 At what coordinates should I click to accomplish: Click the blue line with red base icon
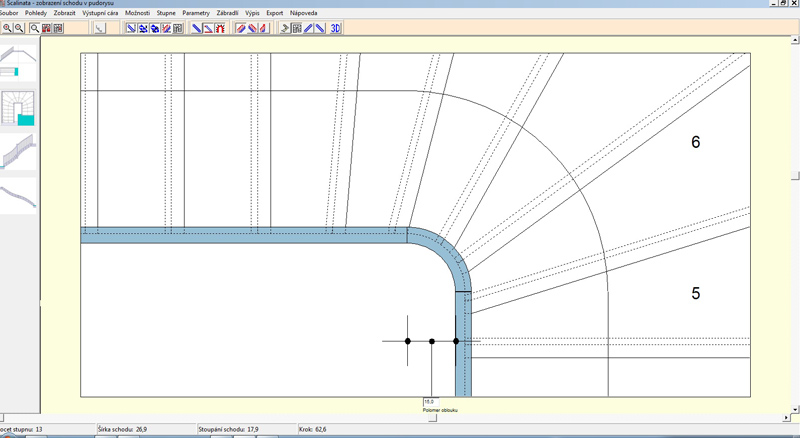click(x=208, y=28)
